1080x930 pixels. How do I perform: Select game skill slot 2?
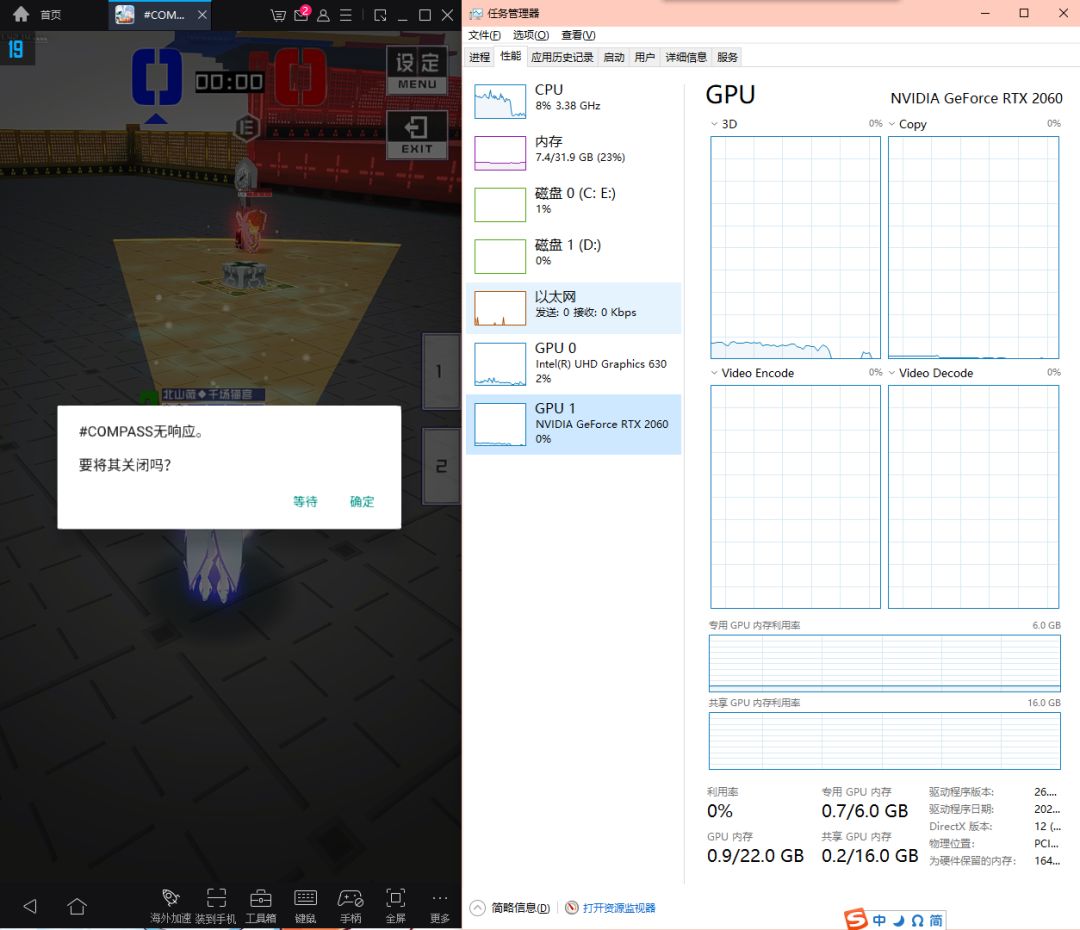(x=440, y=466)
